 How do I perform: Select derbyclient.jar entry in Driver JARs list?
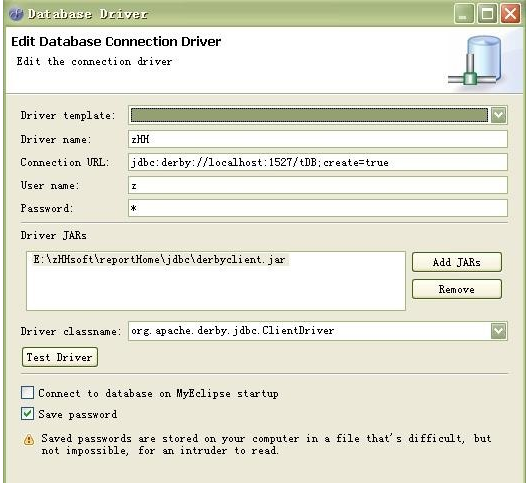click(160, 259)
